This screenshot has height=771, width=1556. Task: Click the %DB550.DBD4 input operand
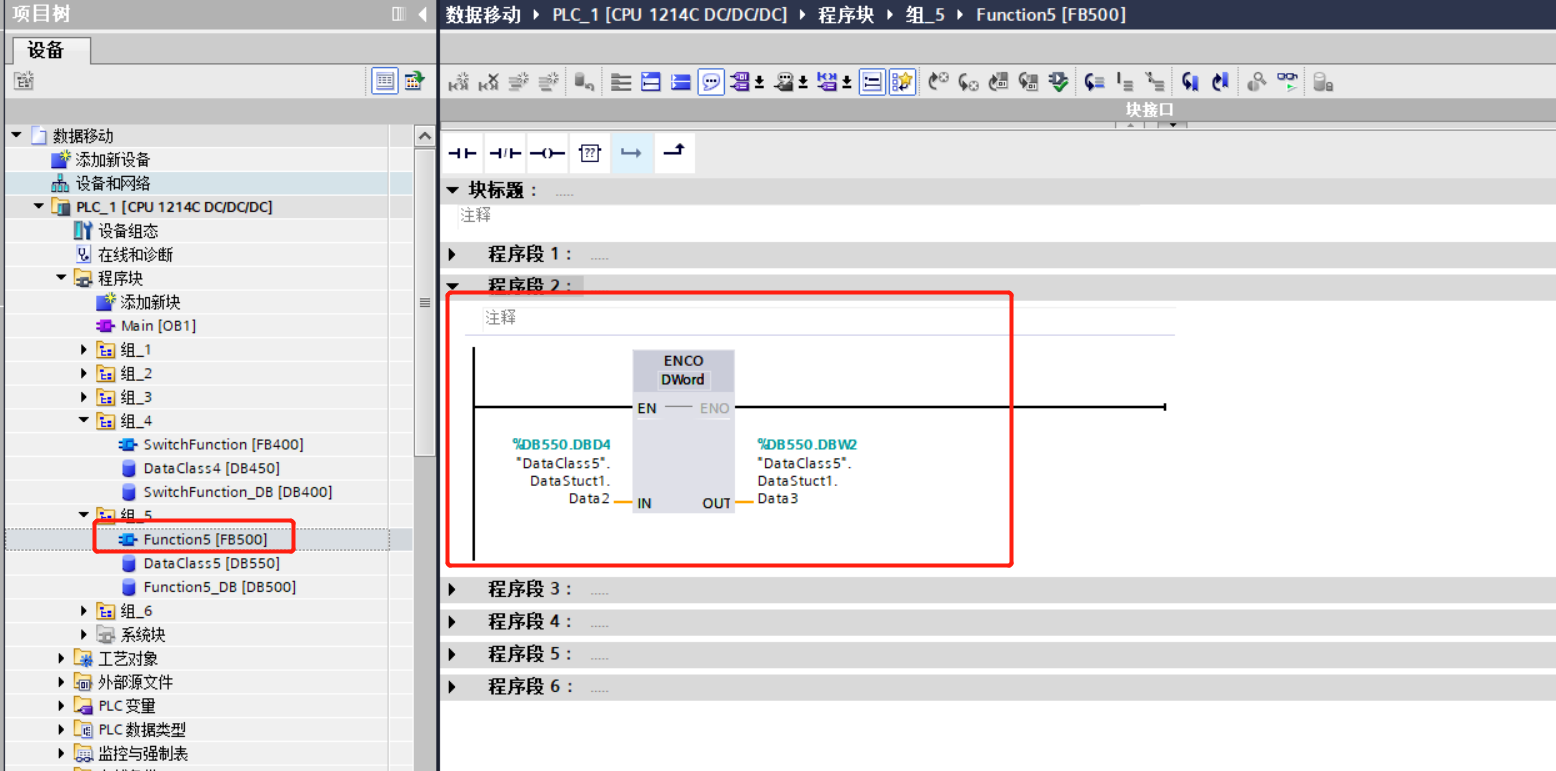point(561,444)
